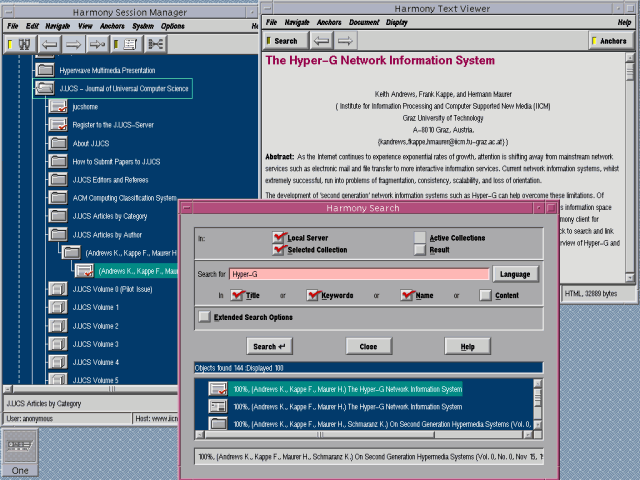640x480 pixels.
Task: Click the binoculars search icon in Session Manager
Action: 21,44
